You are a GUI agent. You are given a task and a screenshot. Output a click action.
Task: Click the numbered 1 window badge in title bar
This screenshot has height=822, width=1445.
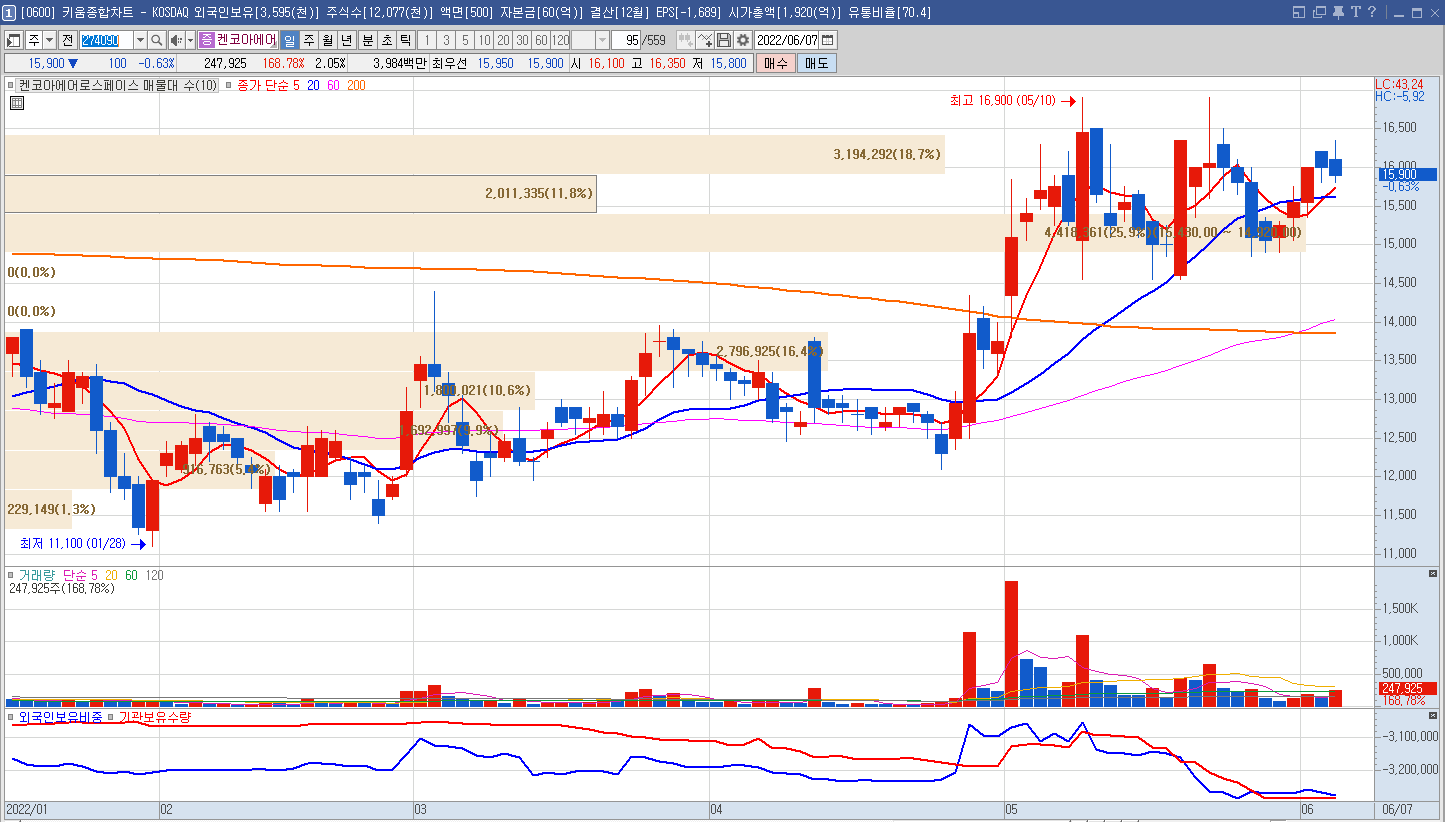pyautogui.click(x=9, y=12)
